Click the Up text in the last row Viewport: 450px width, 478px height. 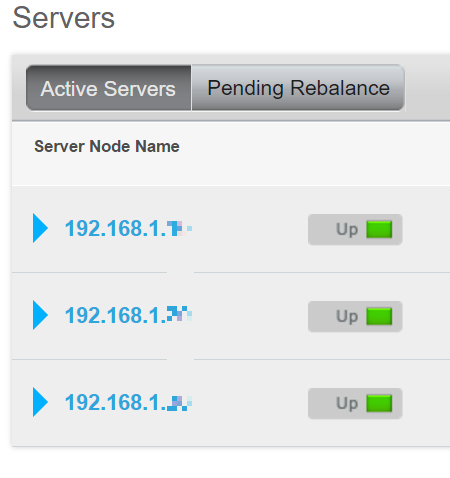(x=347, y=404)
